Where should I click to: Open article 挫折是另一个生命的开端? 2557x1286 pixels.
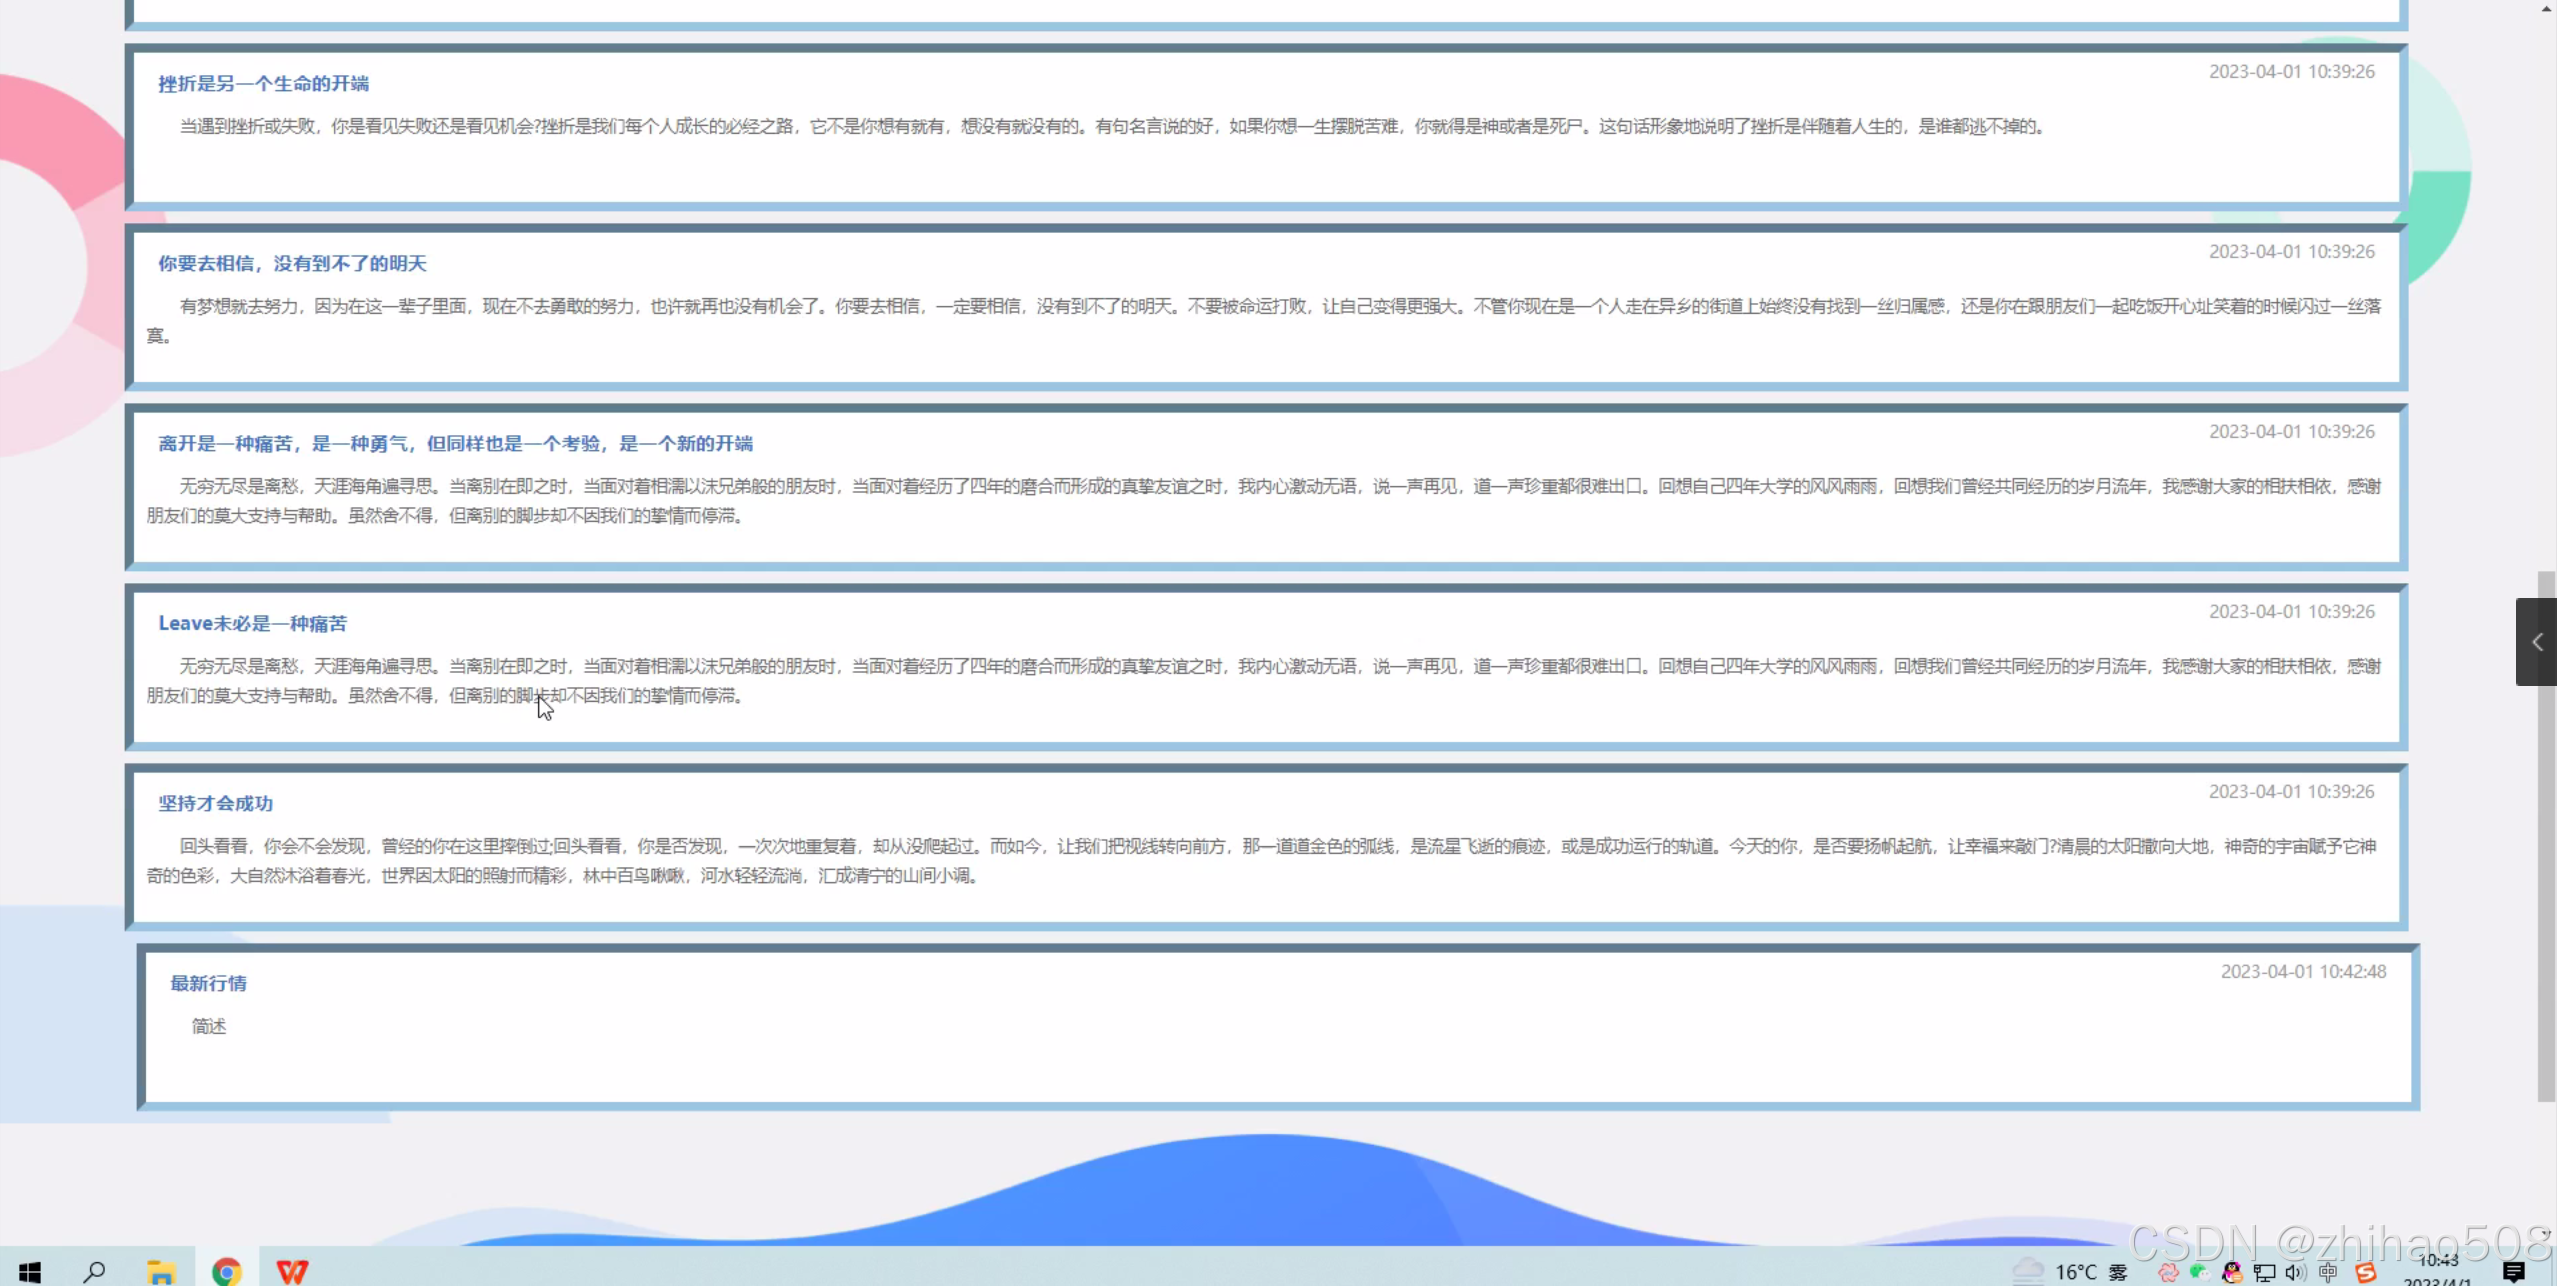[263, 83]
